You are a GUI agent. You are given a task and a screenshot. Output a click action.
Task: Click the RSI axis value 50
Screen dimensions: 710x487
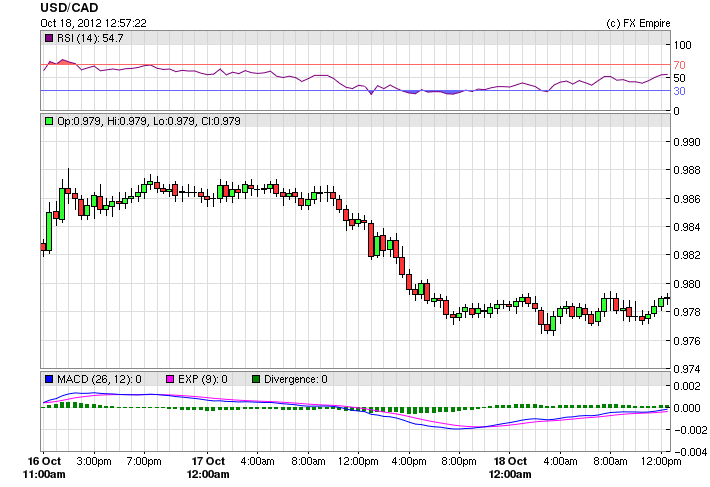[679, 78]
